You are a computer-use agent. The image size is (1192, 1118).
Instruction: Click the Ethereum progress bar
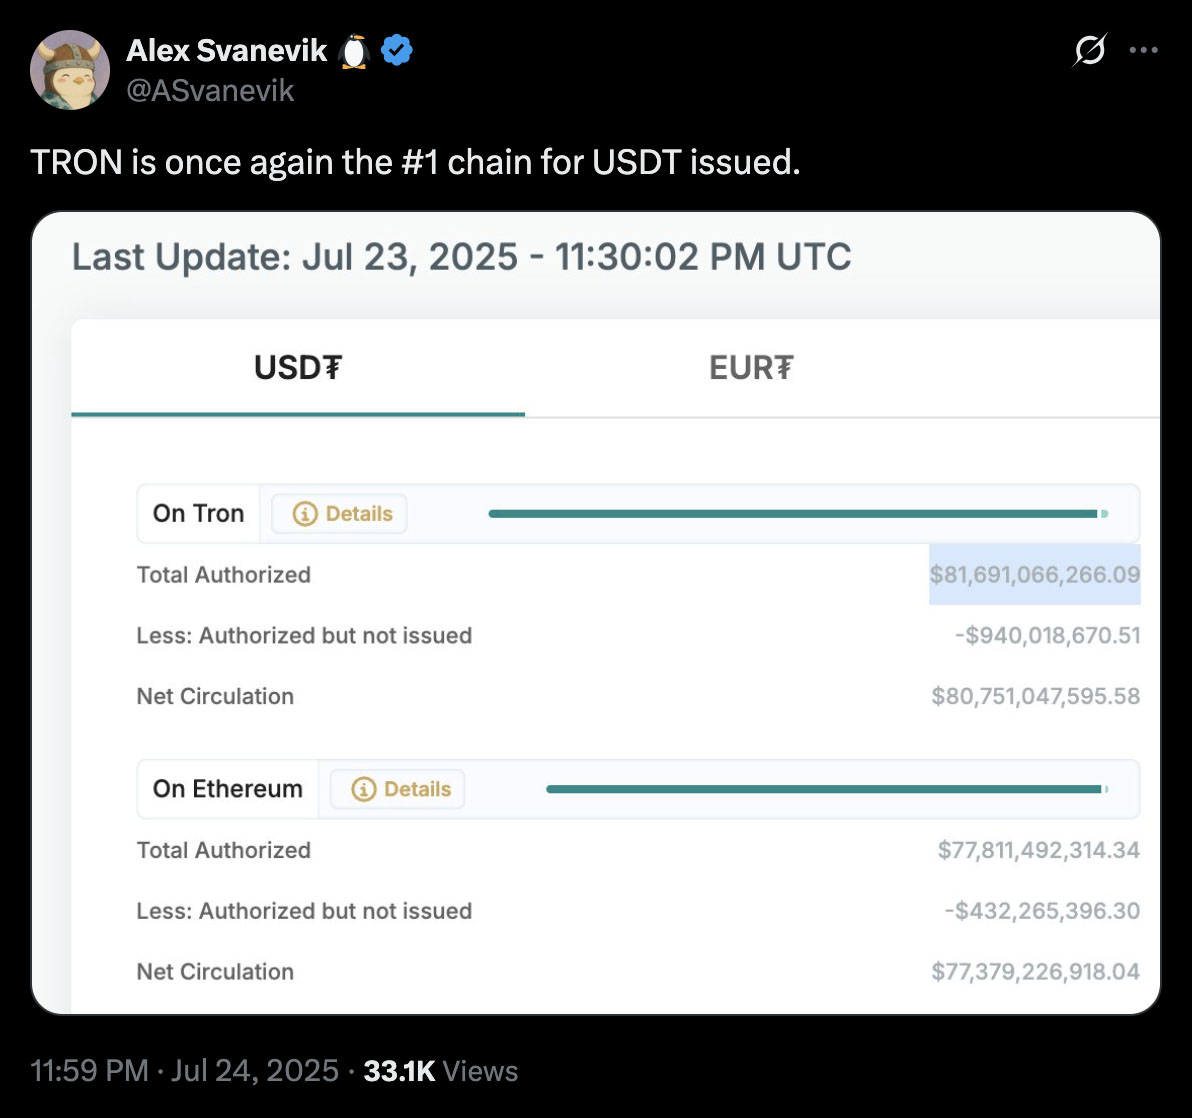click(x=825, y=789)
